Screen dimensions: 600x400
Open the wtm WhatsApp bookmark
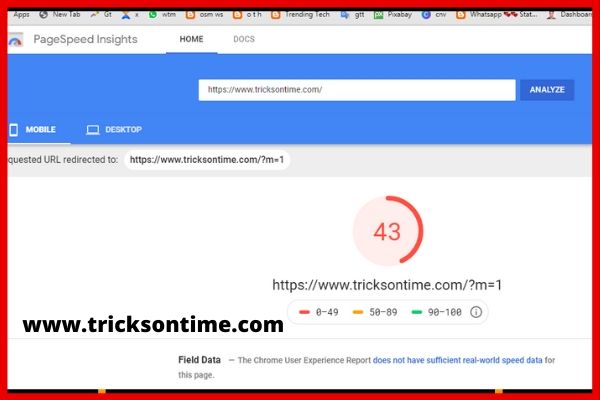click(163, 15)
